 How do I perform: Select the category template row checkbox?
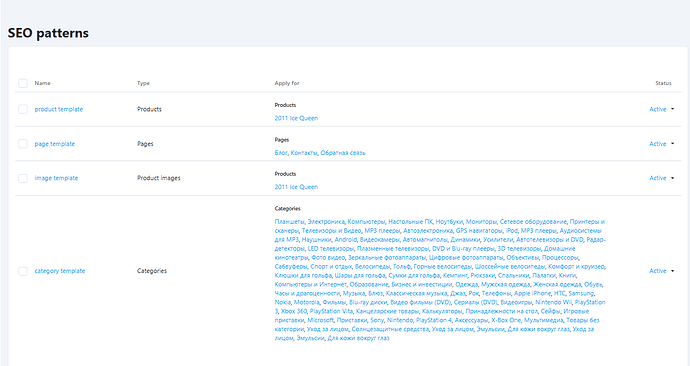[x=23, y=271]
